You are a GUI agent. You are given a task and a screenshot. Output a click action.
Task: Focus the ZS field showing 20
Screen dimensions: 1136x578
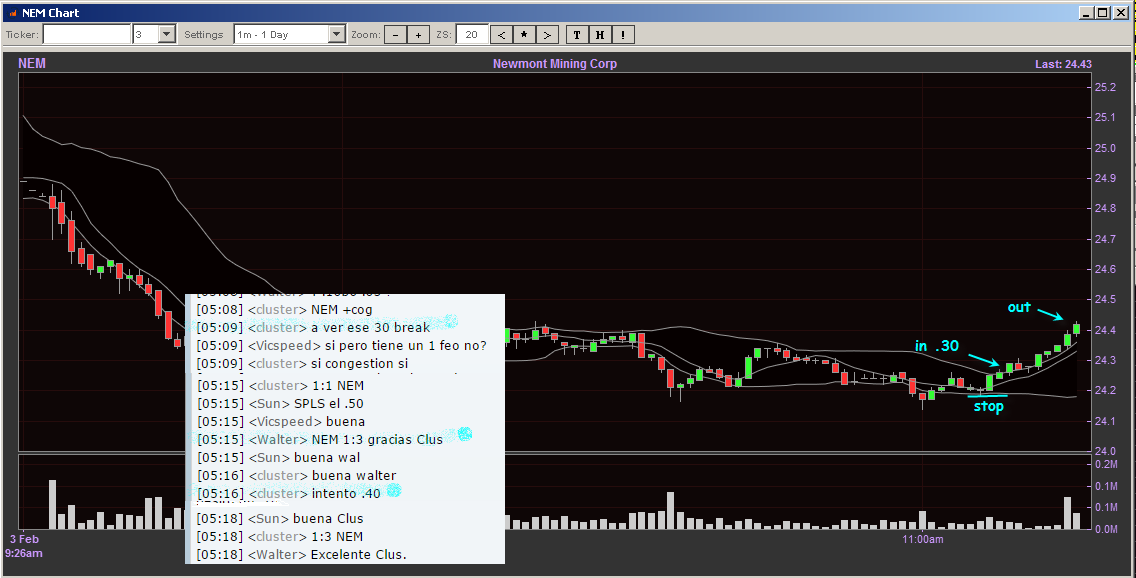tap(472, 34)
